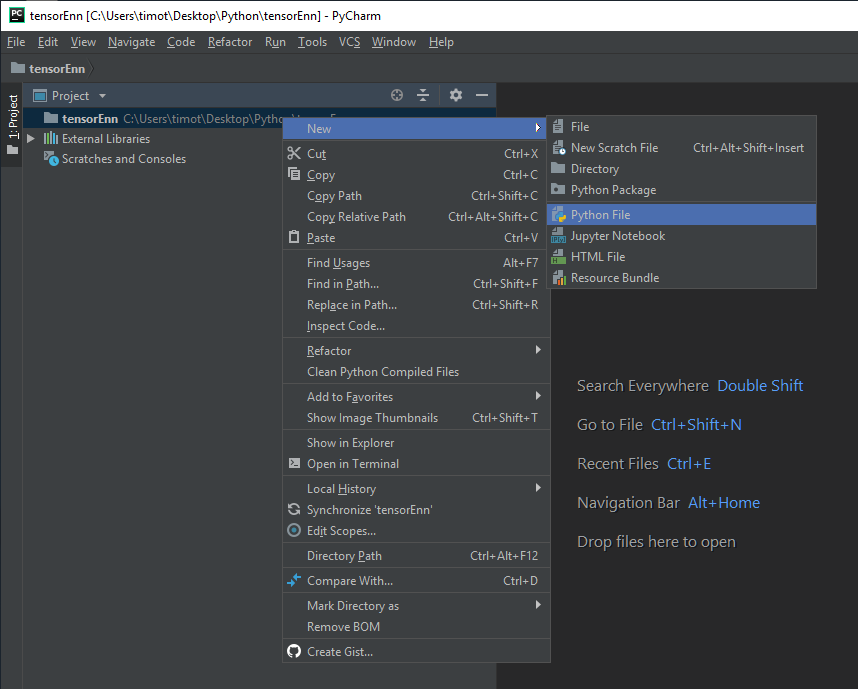
Task: Open the Project view dropdown arrow
Action: coord(102,96)
